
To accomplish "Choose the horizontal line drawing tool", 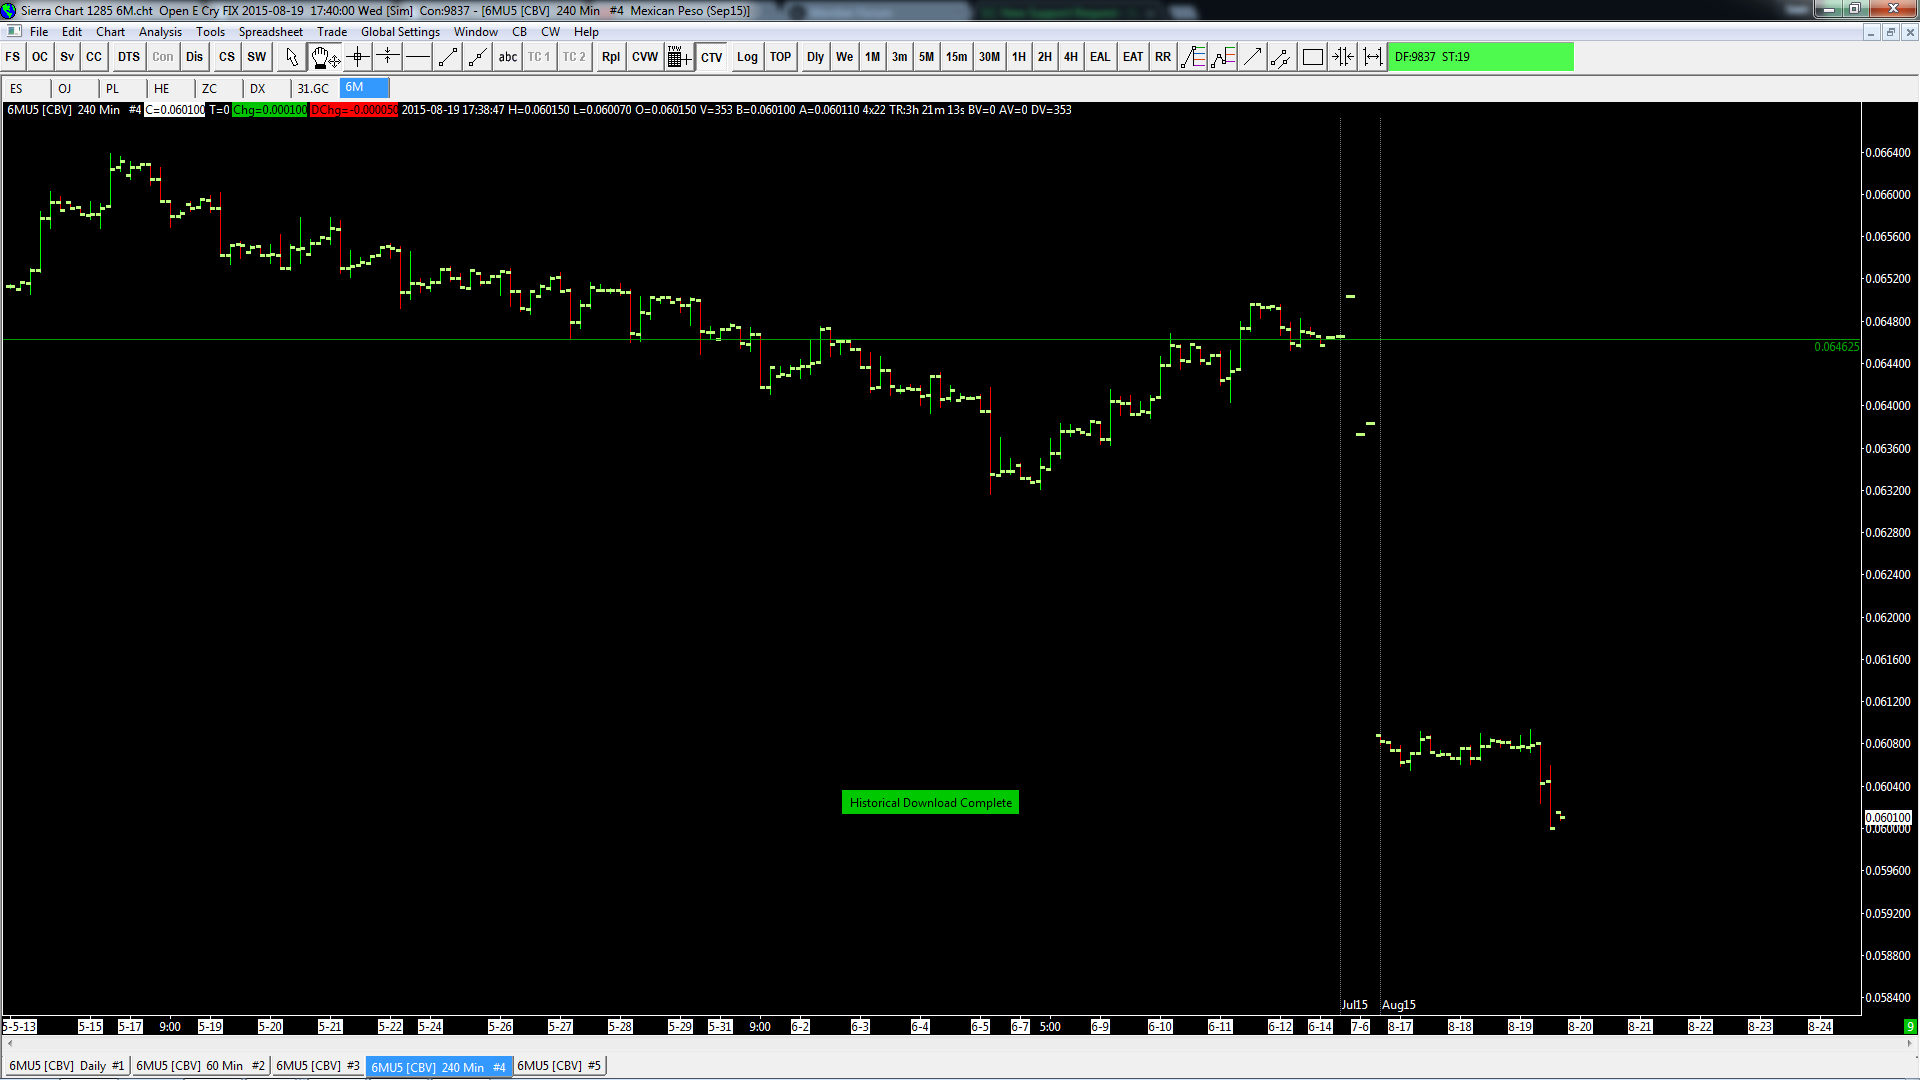I will [x=418, y=57].
